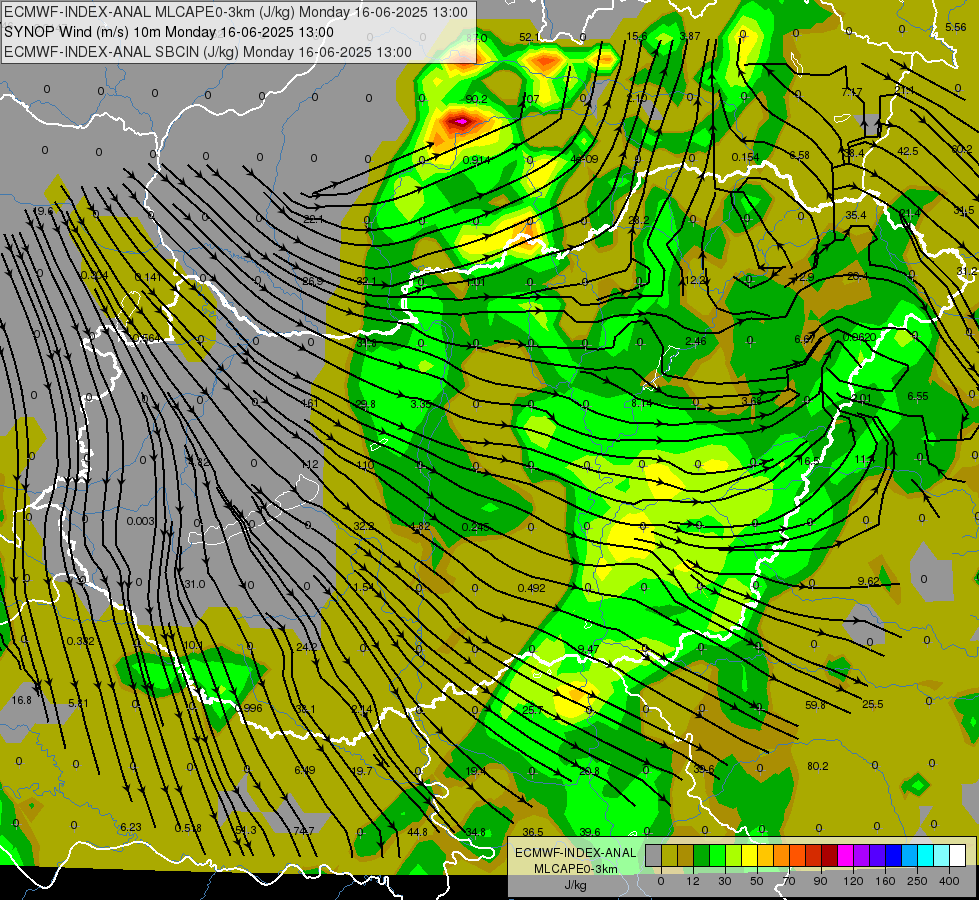Click the map value '3.35'
The height and width of the screenshot is (900, 979).
pos(421,404)
